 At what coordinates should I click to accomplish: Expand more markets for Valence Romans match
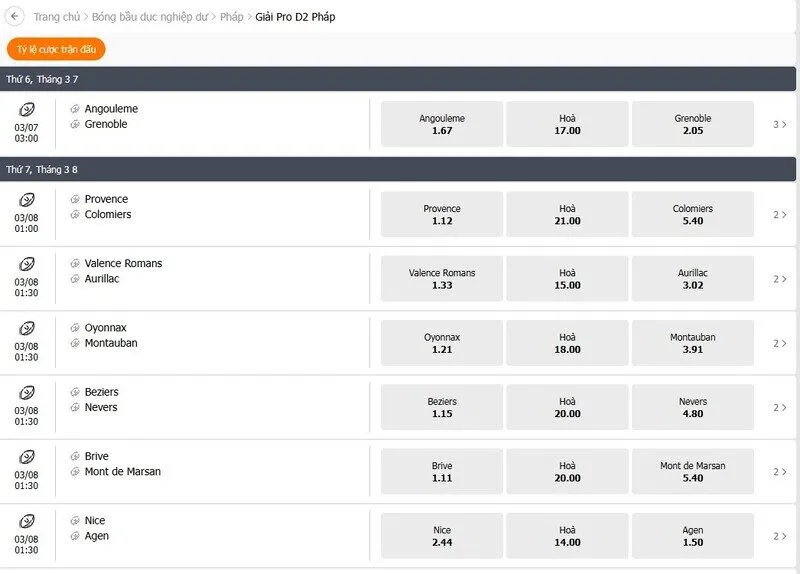780,279
